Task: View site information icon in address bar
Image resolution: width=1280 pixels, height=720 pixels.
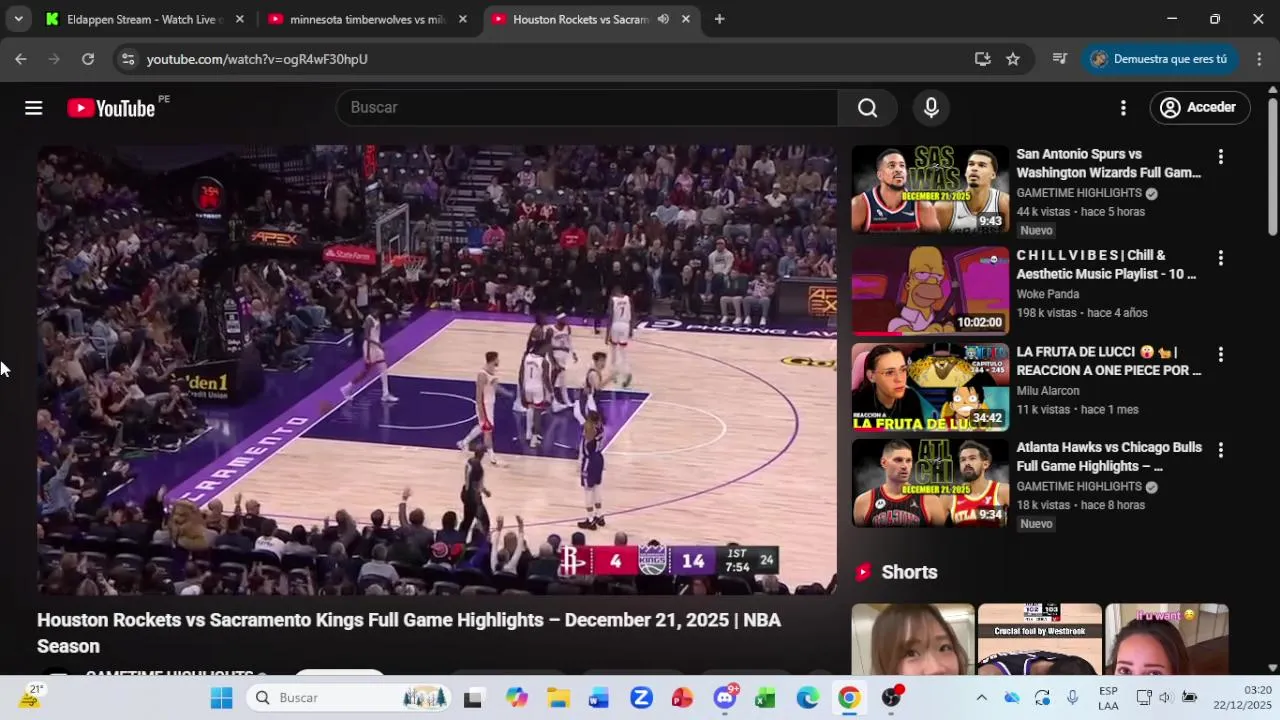Action: (x=127, y=59)
